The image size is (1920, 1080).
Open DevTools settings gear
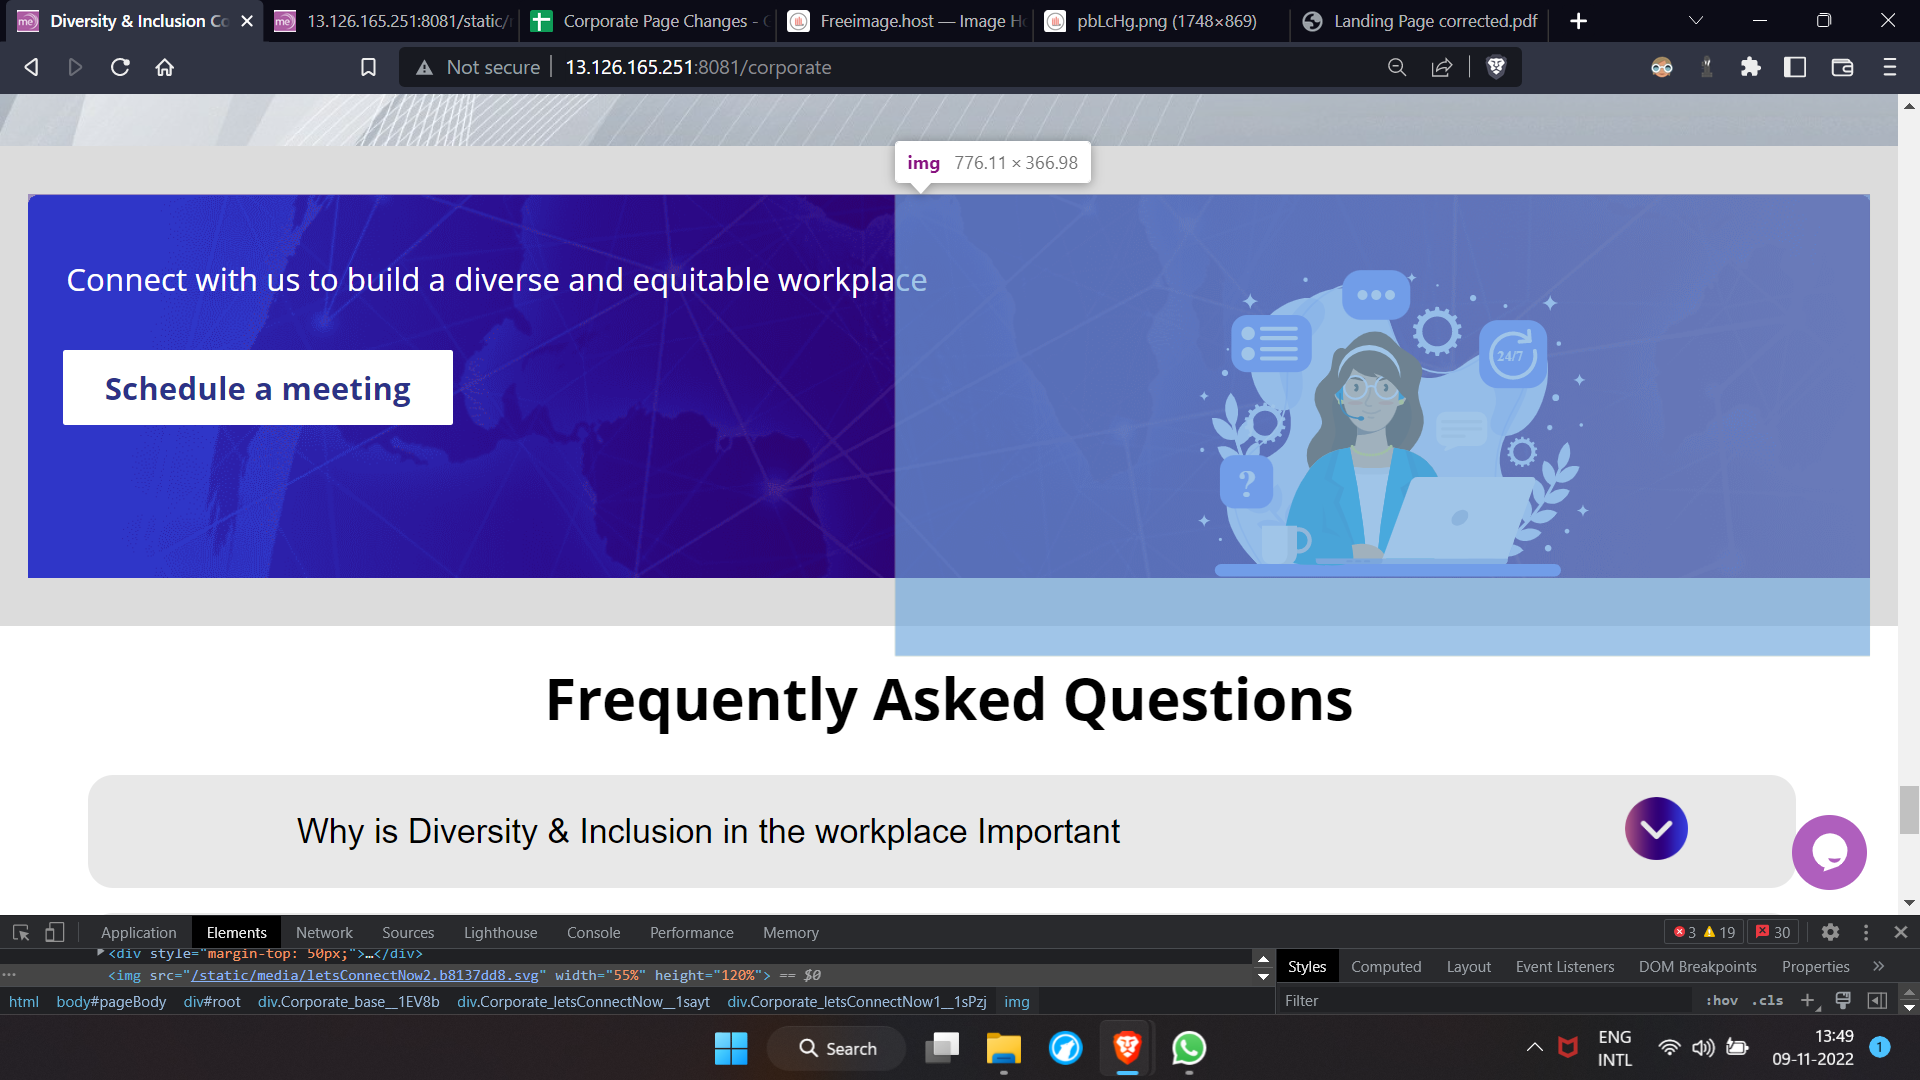(1830, 932)
